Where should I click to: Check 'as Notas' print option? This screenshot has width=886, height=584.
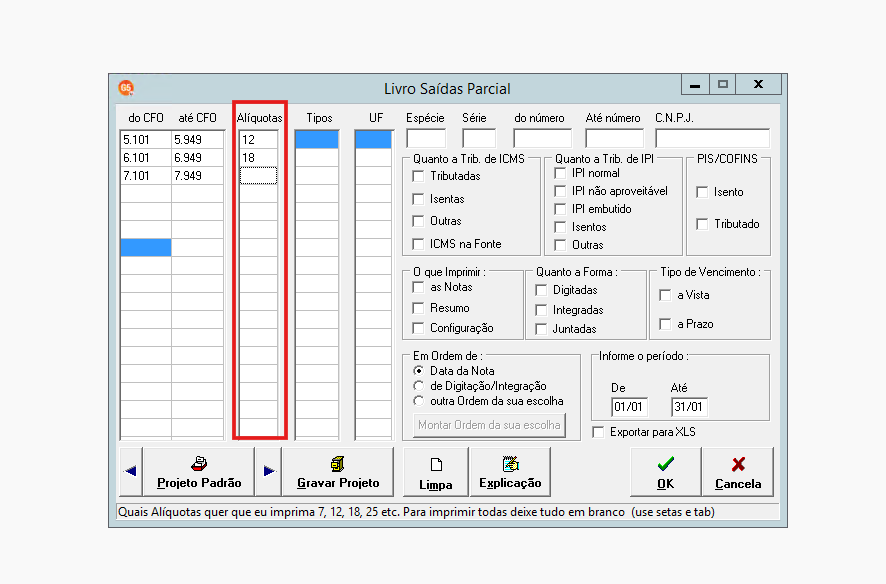(x=419, y=287)
